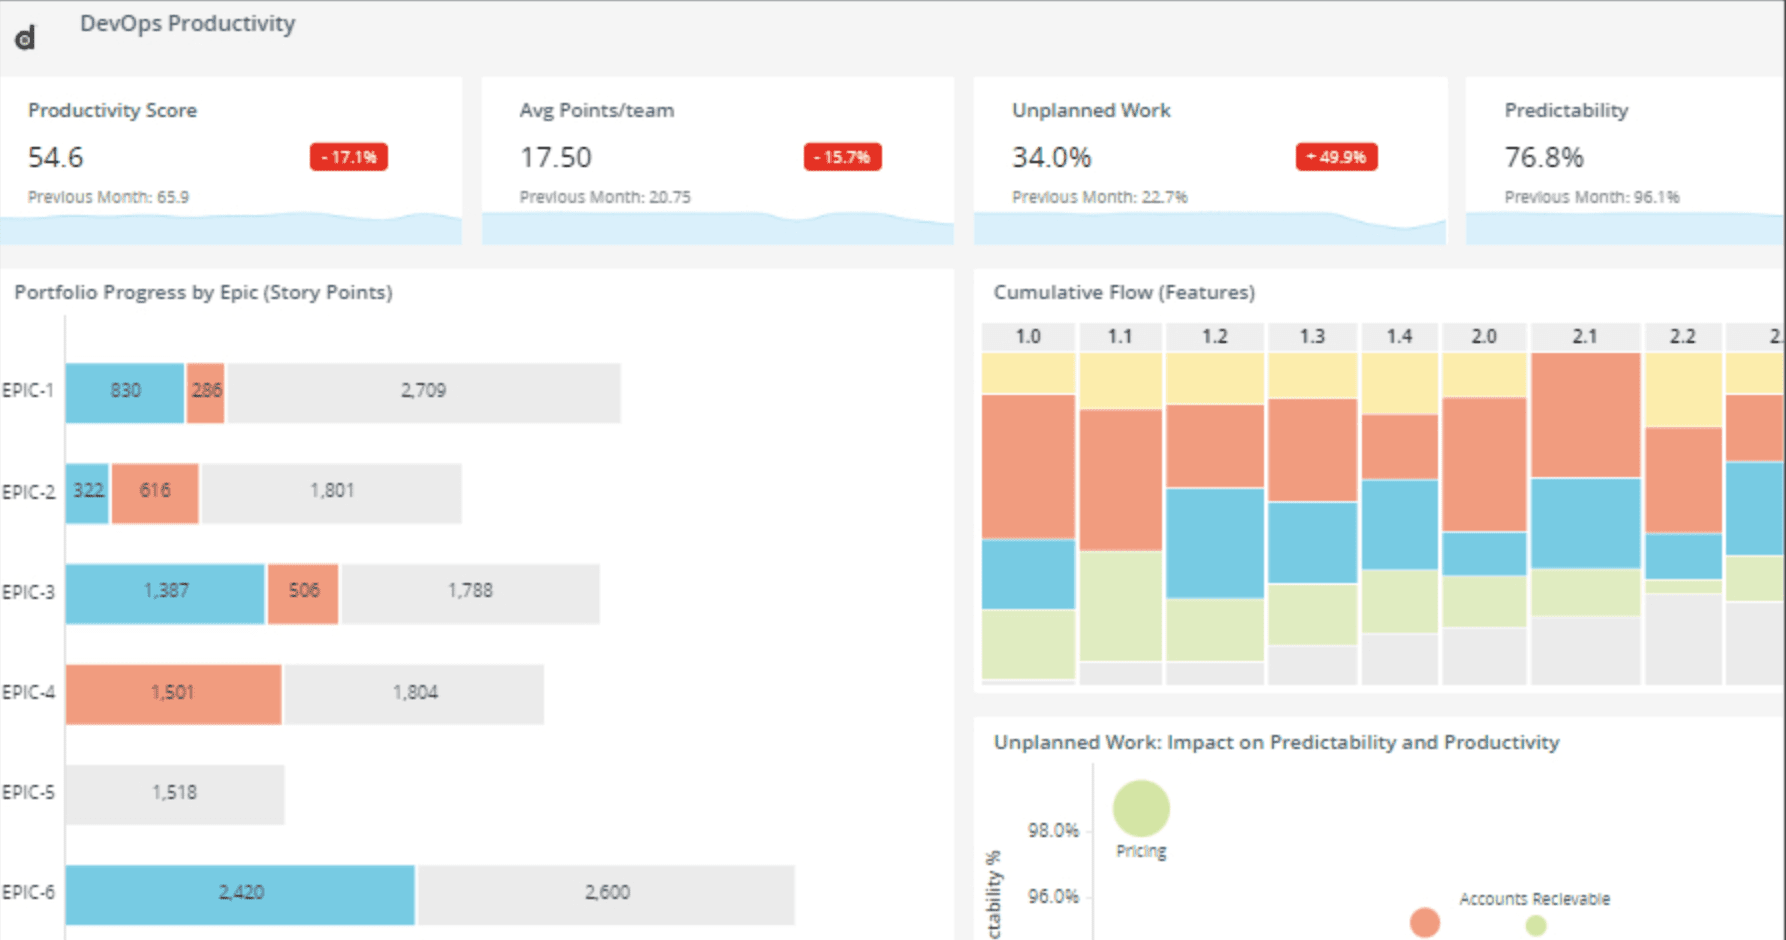This screenshot has width=1786, height=940.
Task: Open the Unplanned Work card title
Action: [1091, 110]
